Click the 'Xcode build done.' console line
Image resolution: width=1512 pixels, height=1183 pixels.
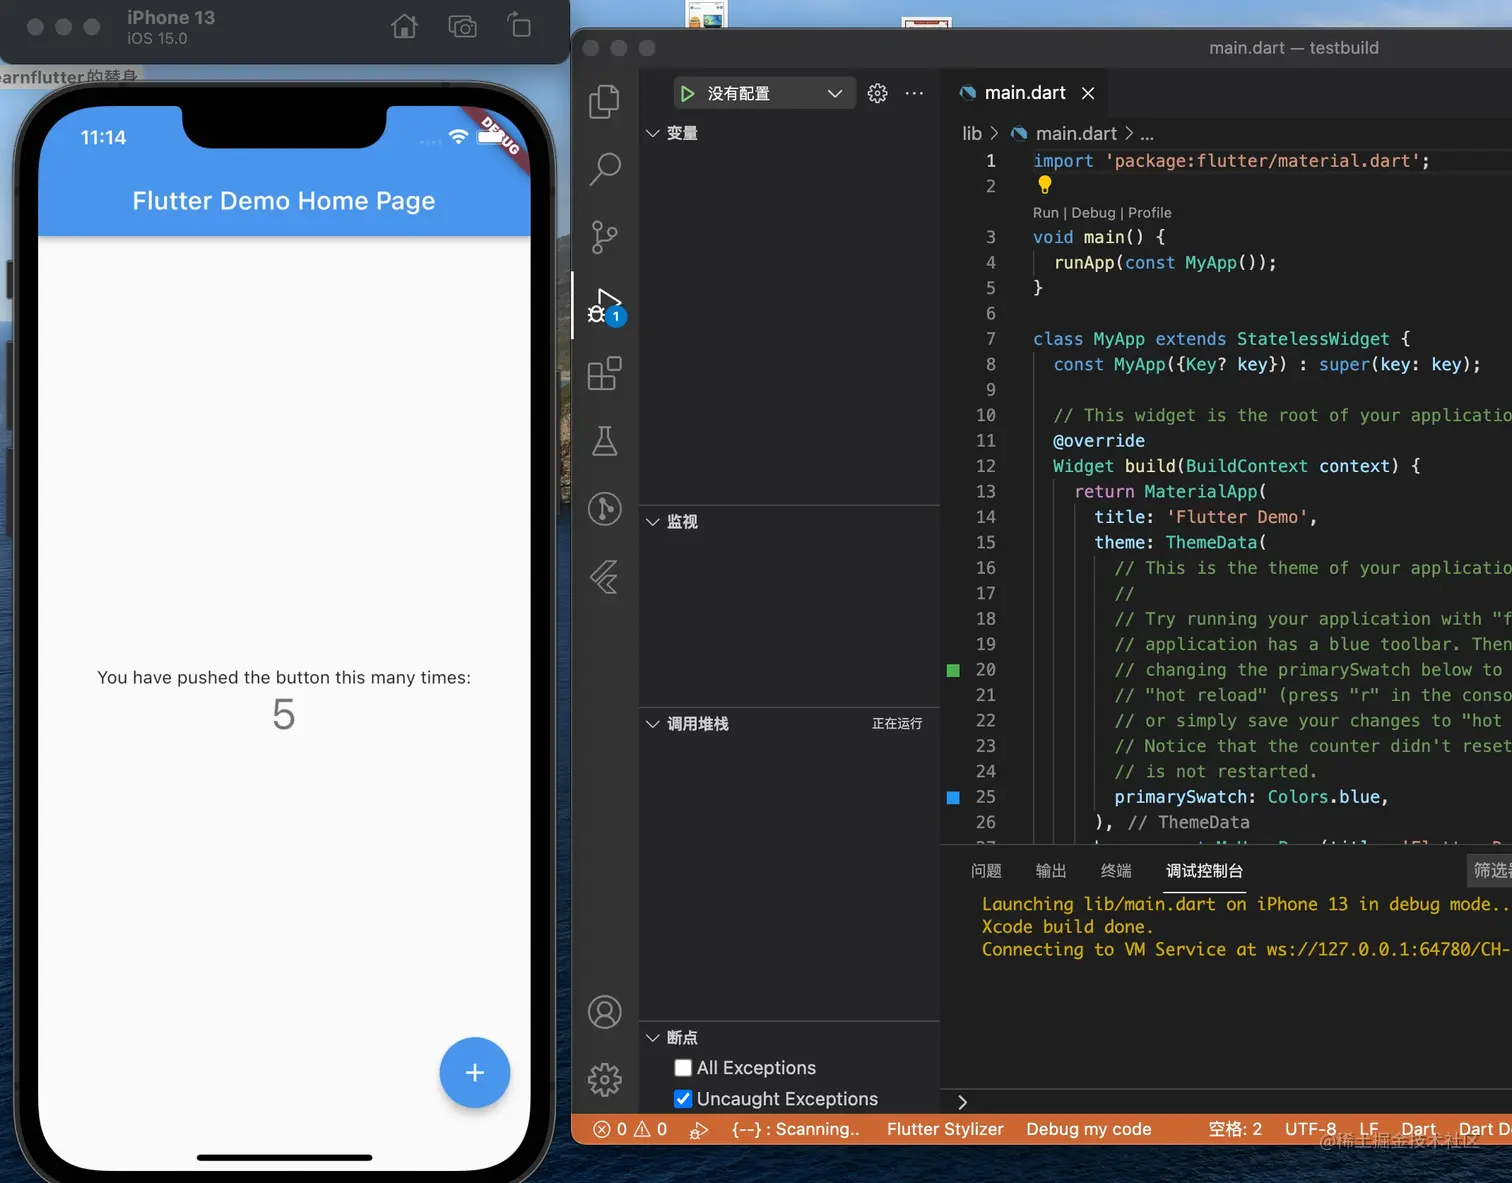click(x=1067, y=927)
